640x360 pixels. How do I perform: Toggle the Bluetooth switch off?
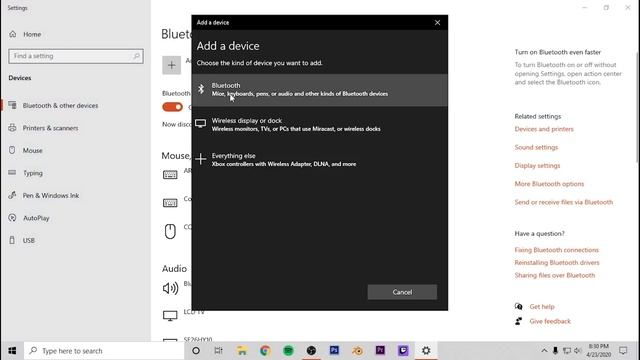tap(172, 107)
